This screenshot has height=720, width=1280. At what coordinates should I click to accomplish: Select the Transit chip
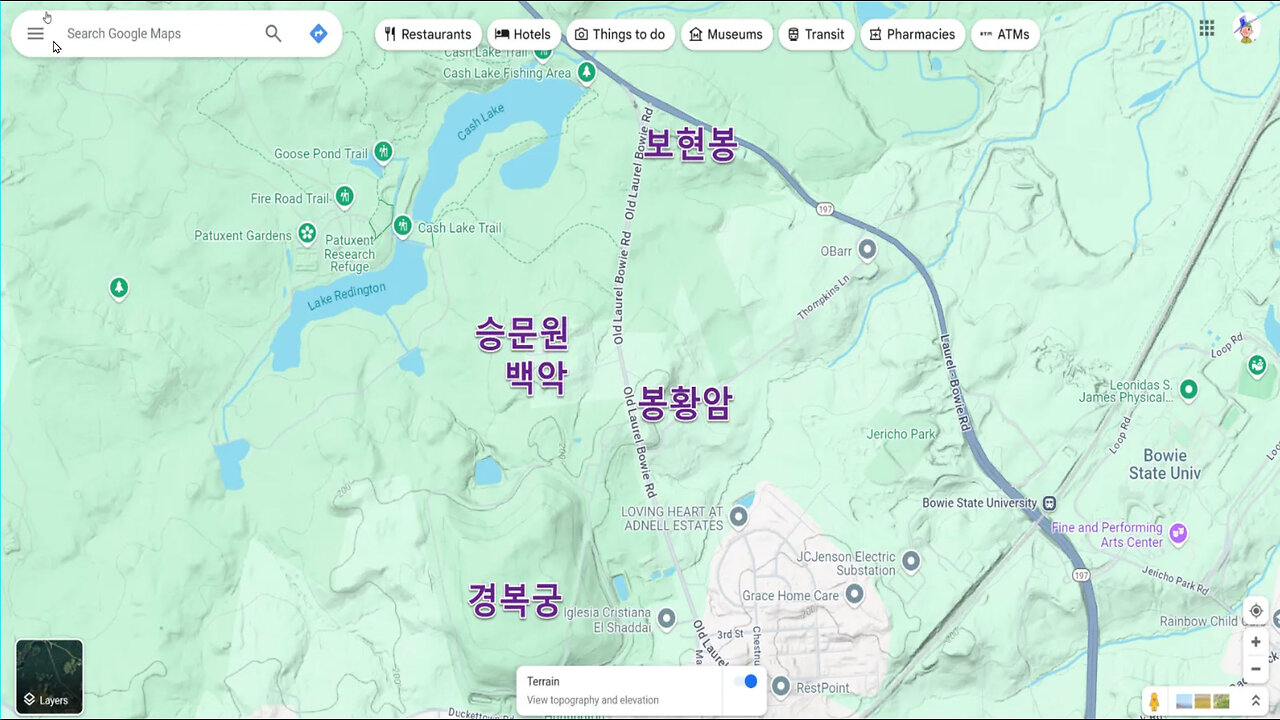click(816, 34)
